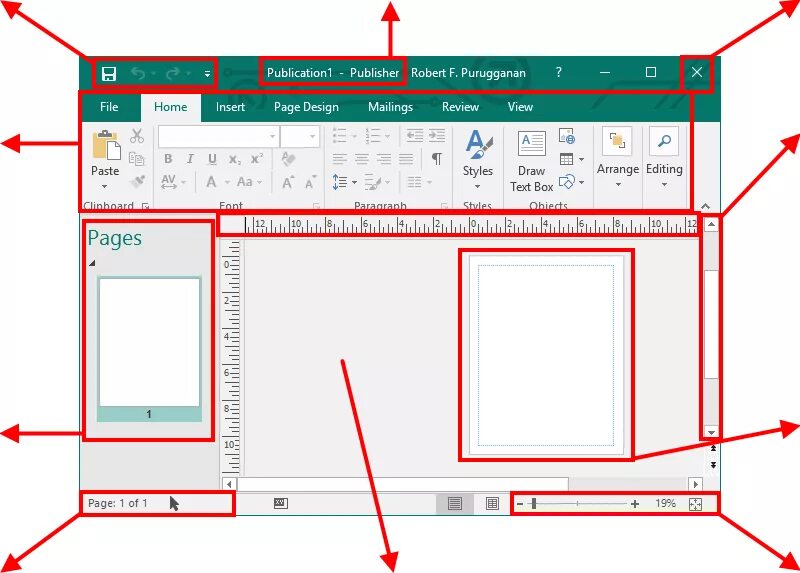Click the vertical scrollbar up arrow
Screen dimensions: 800x573
tap(711, 224)
